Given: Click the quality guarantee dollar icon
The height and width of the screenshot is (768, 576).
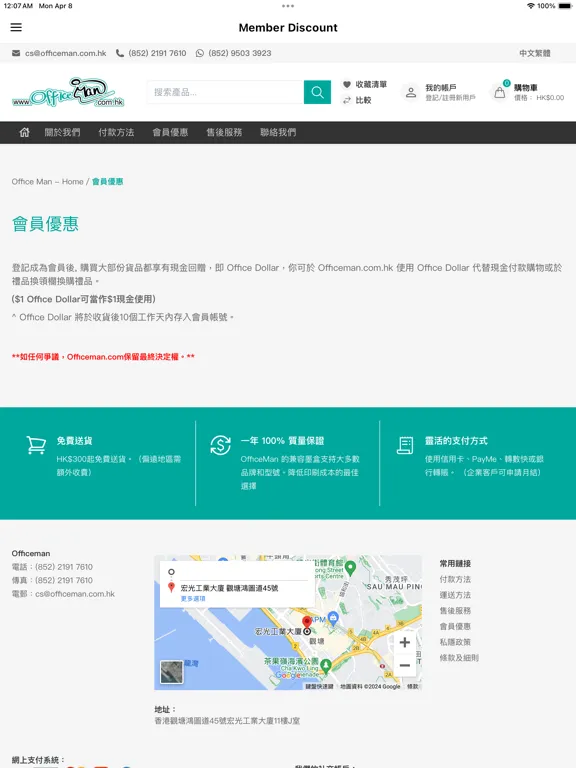Looking at the screenshot, I should tap(220, 445).
